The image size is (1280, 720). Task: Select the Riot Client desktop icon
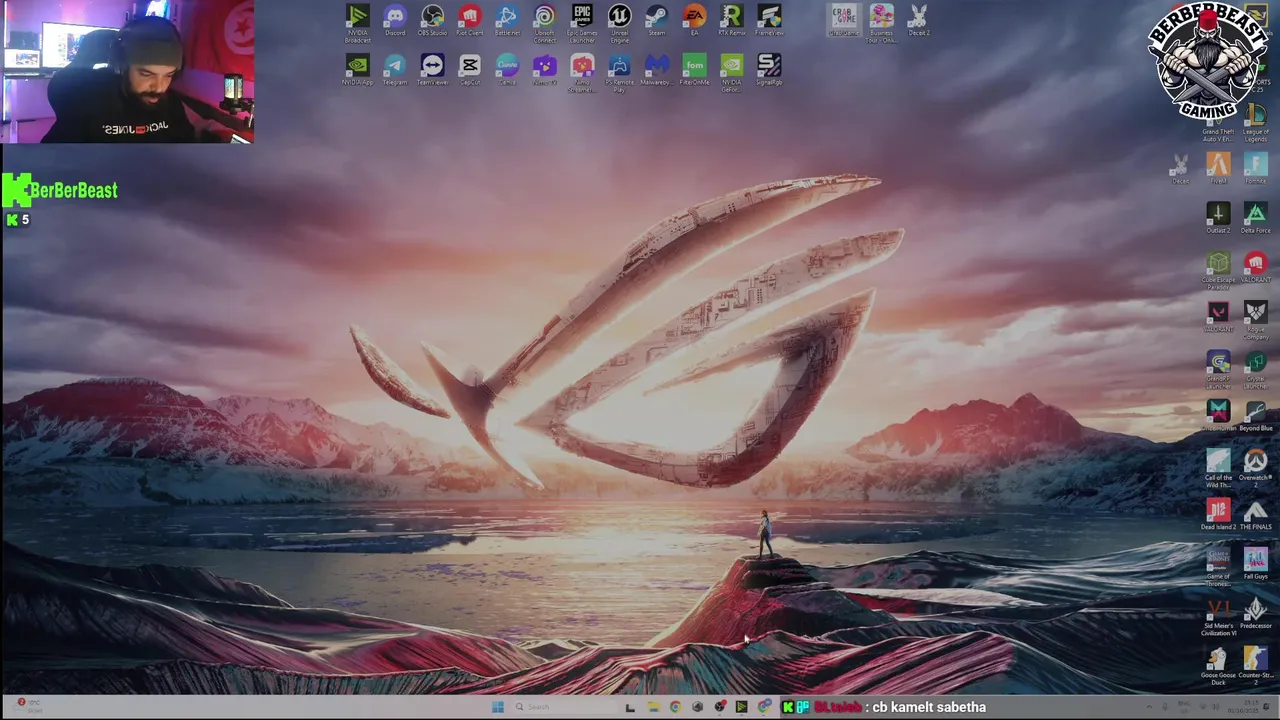click(x=469, y=21)
